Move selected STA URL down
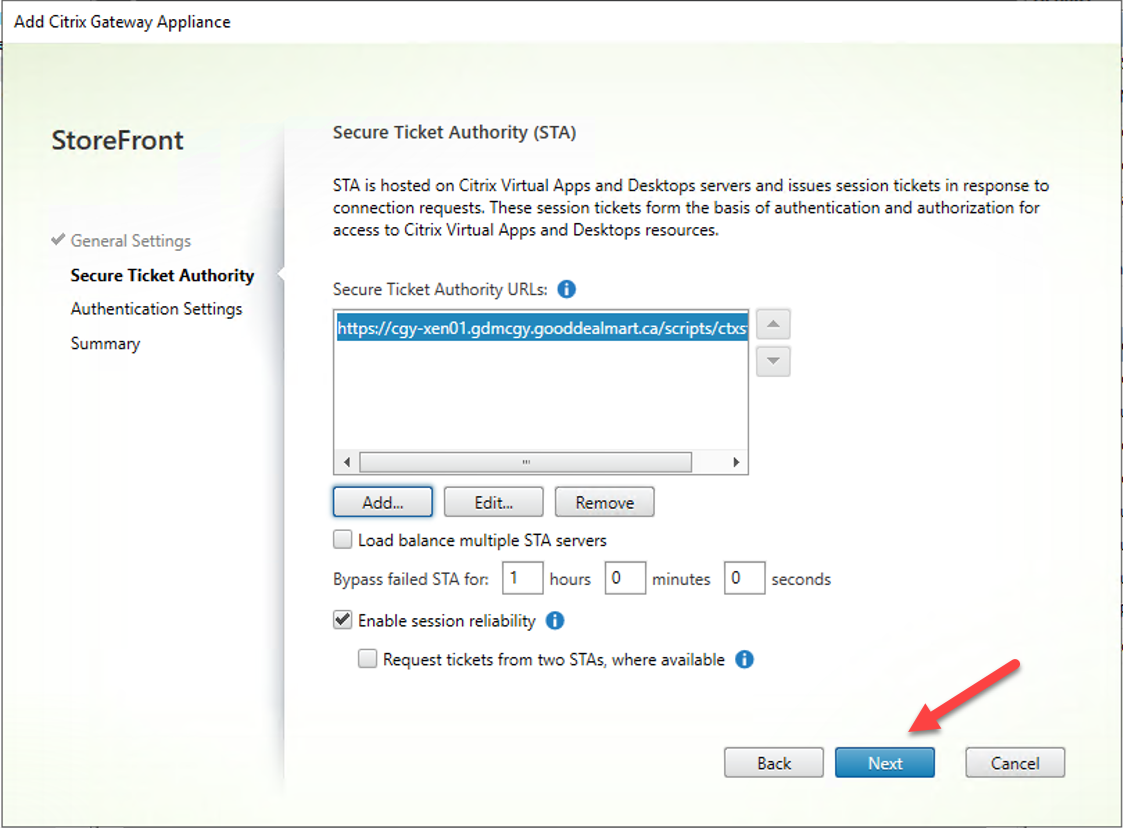The height and width of the screenshot is (828, 1123). [773, 361]
